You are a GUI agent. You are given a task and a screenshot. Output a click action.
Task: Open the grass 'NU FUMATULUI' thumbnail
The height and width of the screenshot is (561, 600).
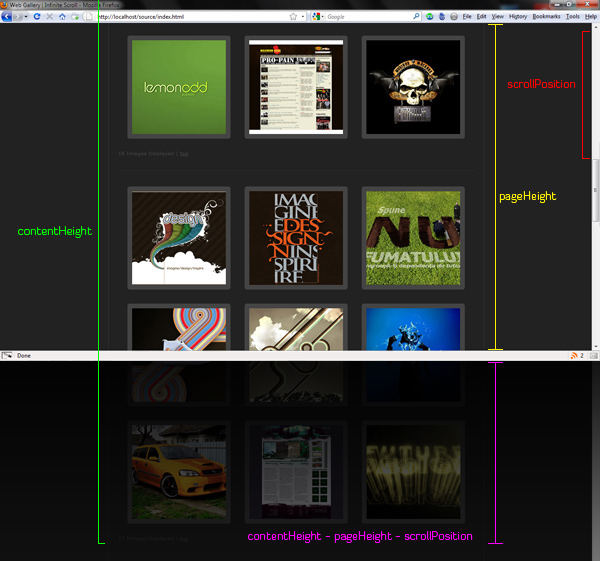pyautogui.click(x=413, y=238)
